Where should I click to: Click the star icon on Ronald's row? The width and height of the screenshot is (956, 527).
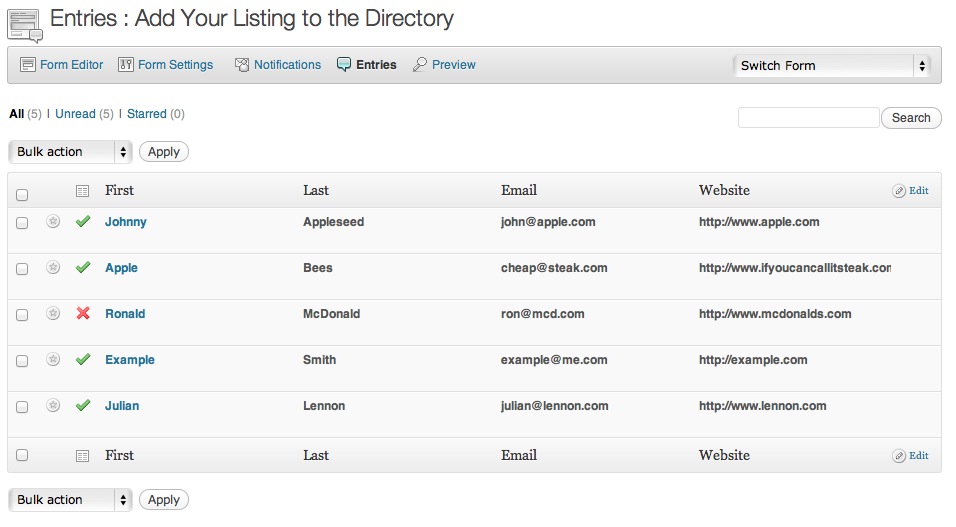(53, 314)
